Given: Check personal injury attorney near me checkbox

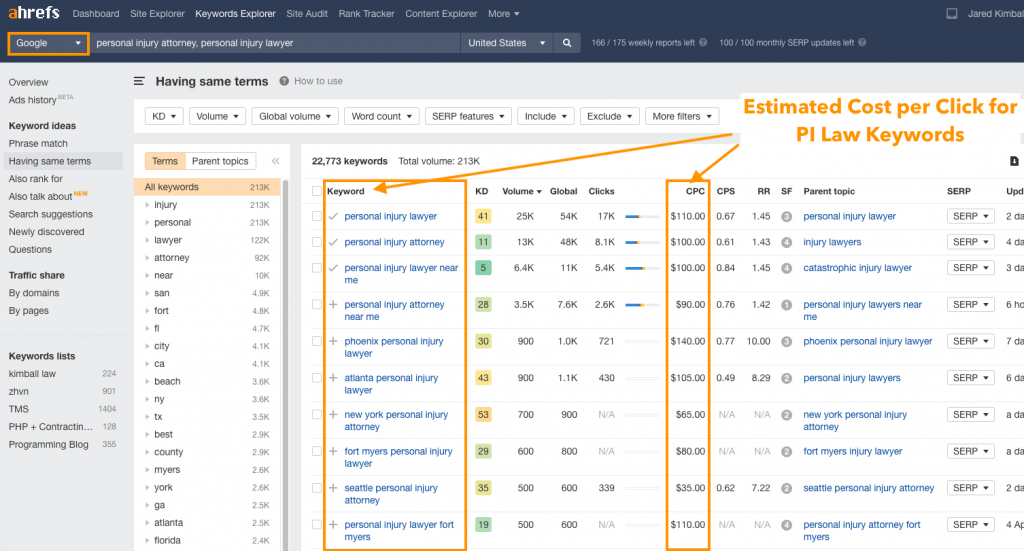Looking at the screenshot, I should coord(317,304).
